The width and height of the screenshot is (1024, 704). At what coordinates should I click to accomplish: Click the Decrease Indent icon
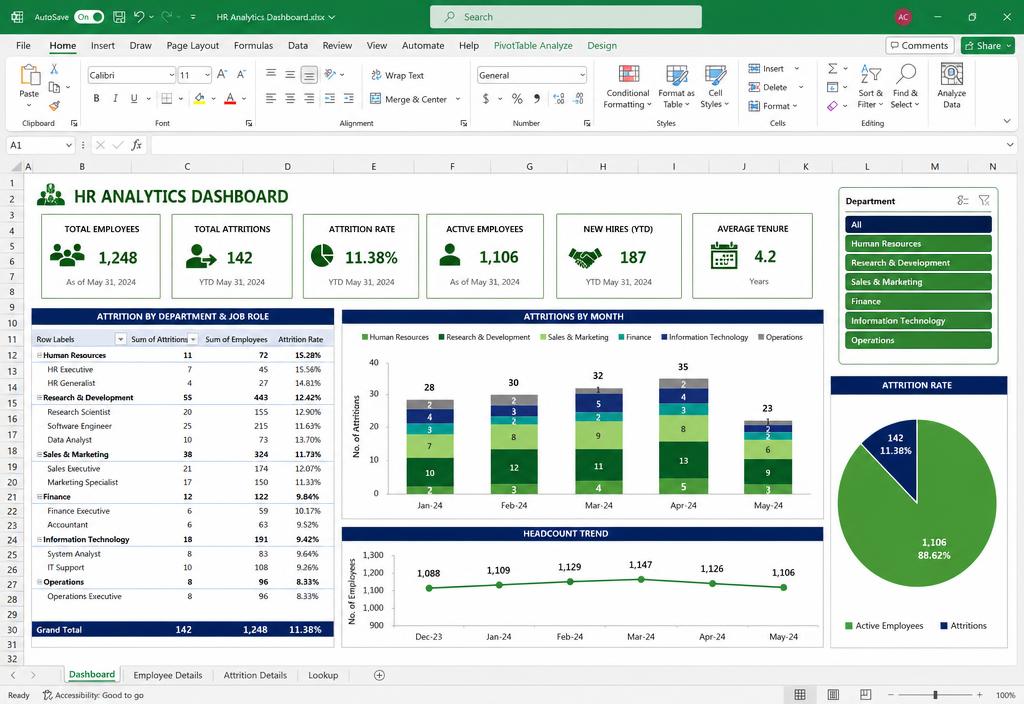330,99
